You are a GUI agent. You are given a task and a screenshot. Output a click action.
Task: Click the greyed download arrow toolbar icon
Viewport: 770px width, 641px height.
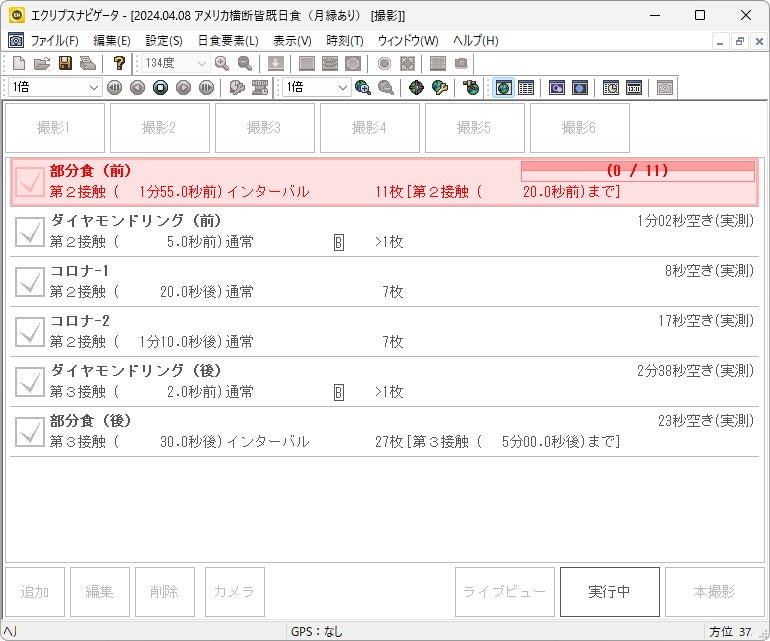point(275,63)
